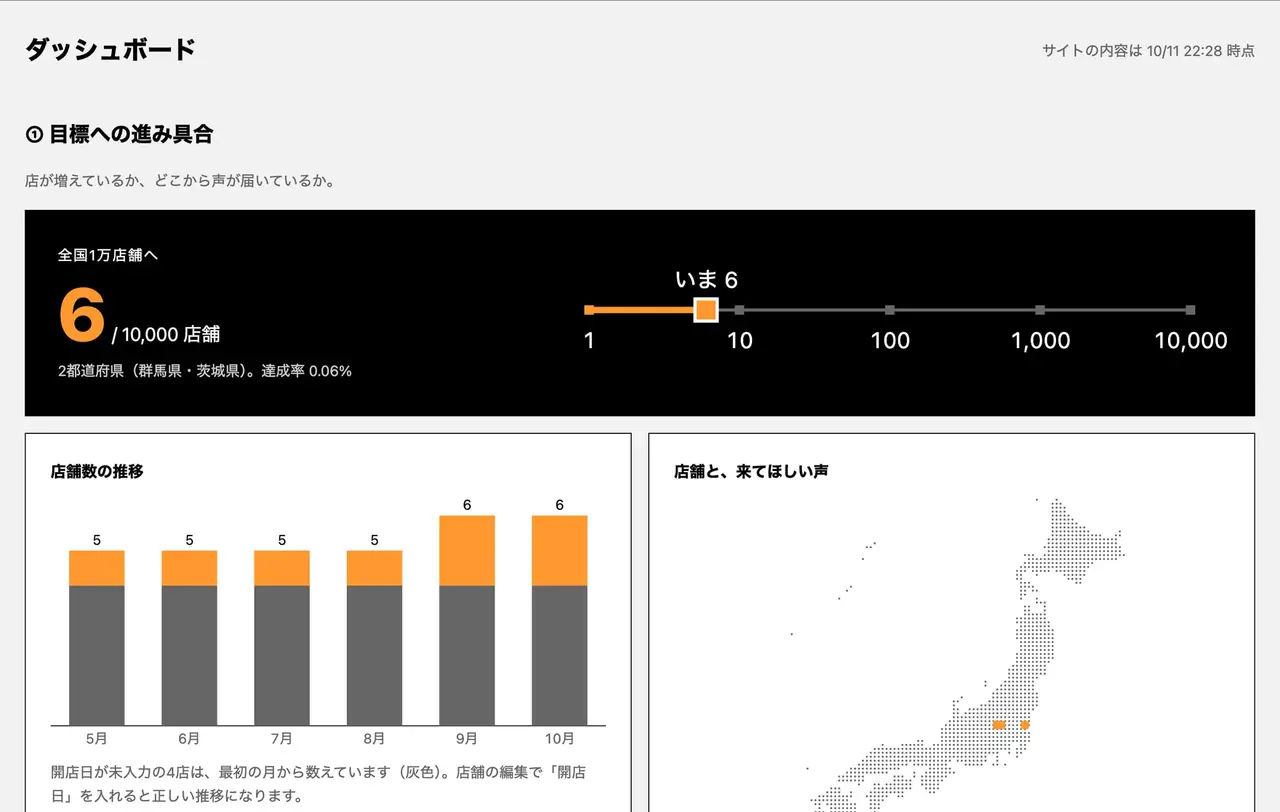
Task: Click the gray segment of the 6月 bar
Action: pyautogui.click(x=189, y=655)
